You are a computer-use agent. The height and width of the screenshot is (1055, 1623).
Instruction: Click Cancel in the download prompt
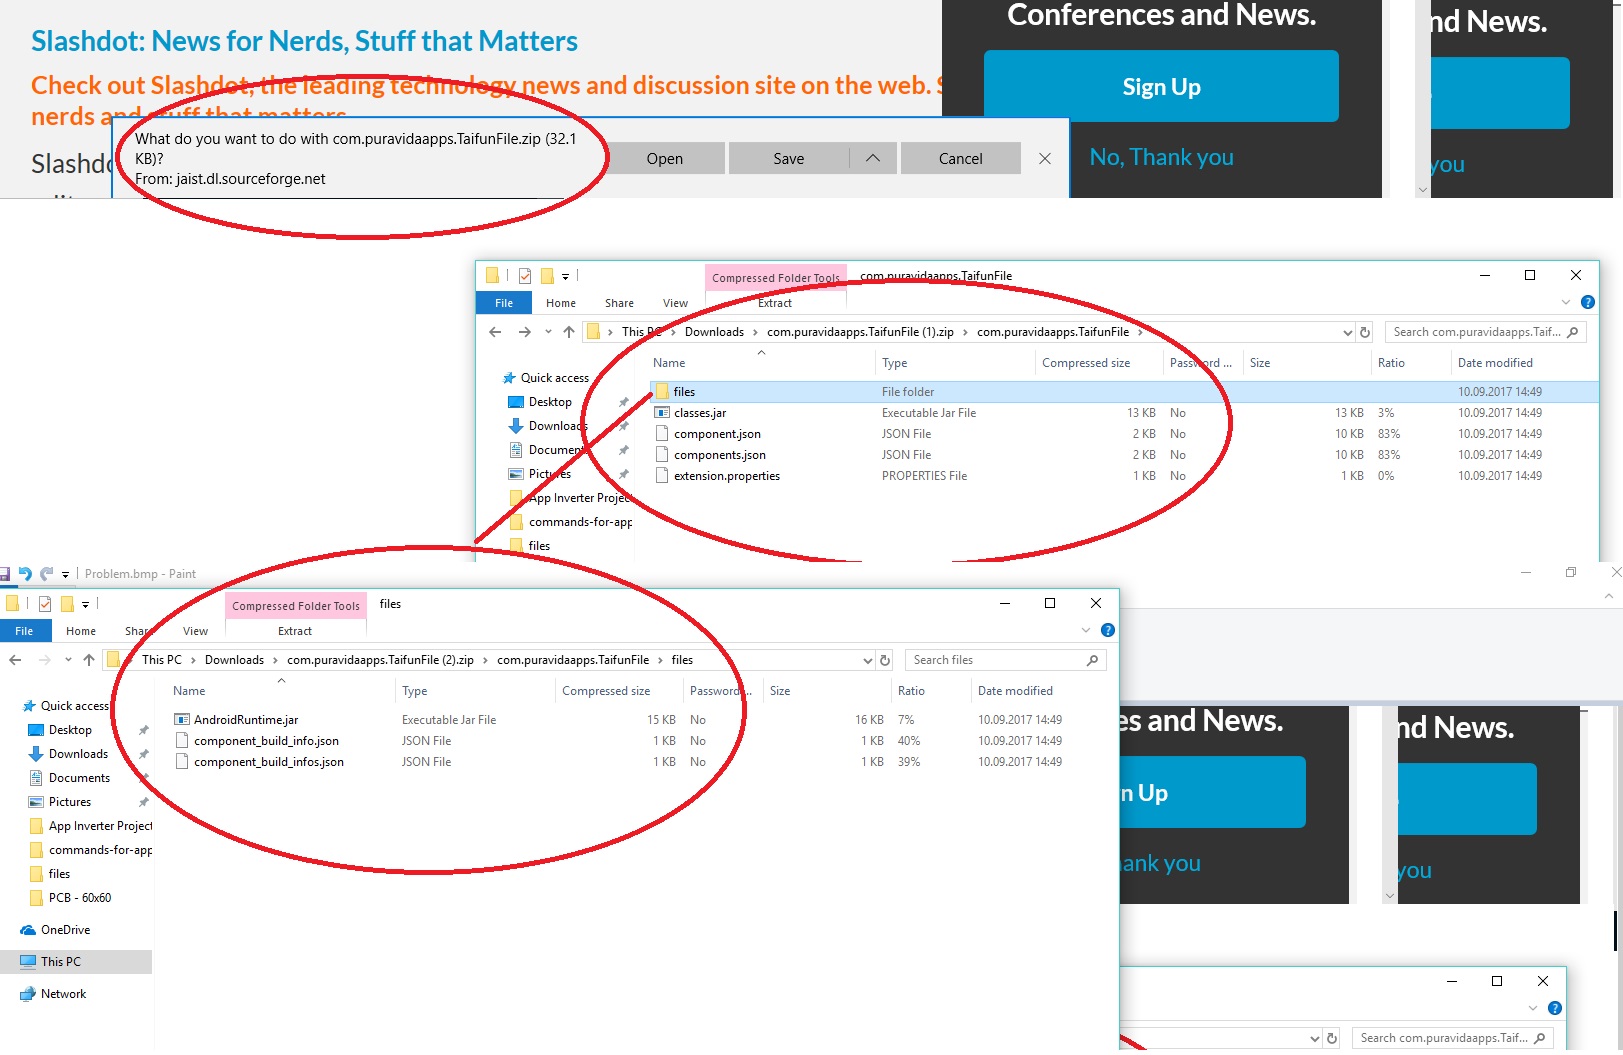(x=960, y=158)
